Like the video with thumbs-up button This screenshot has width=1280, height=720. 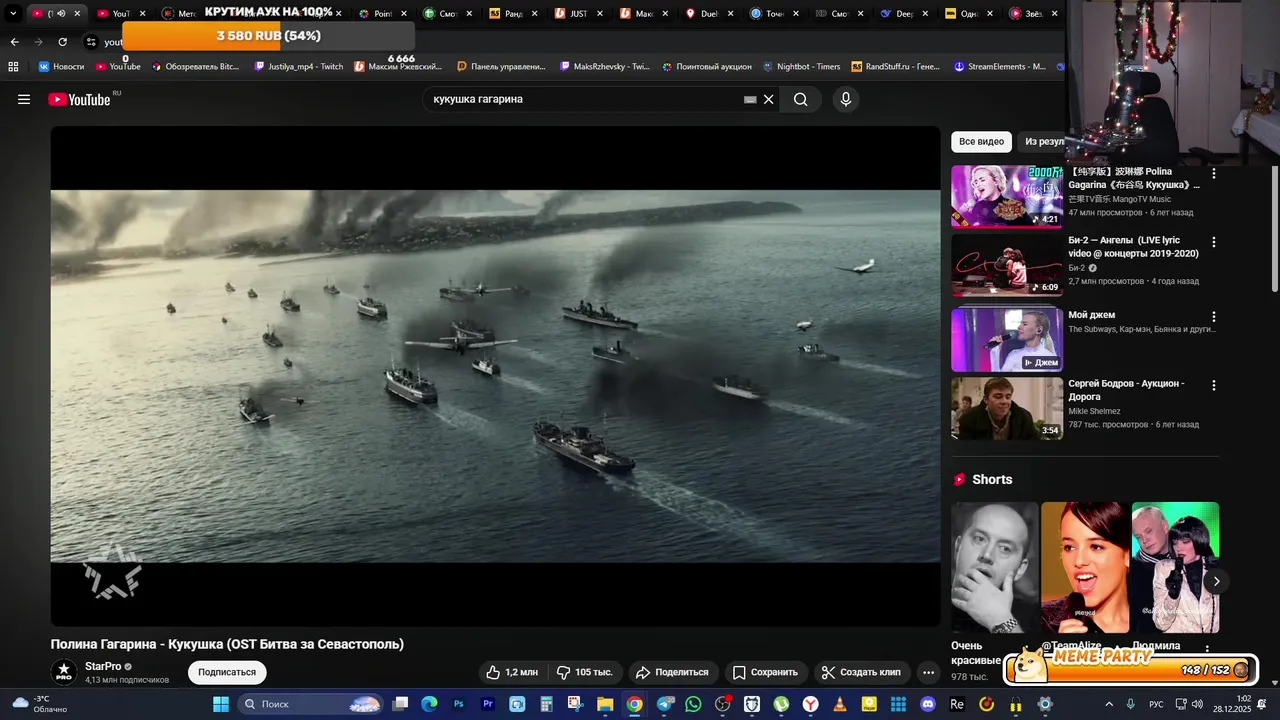(x=512, y=672)
